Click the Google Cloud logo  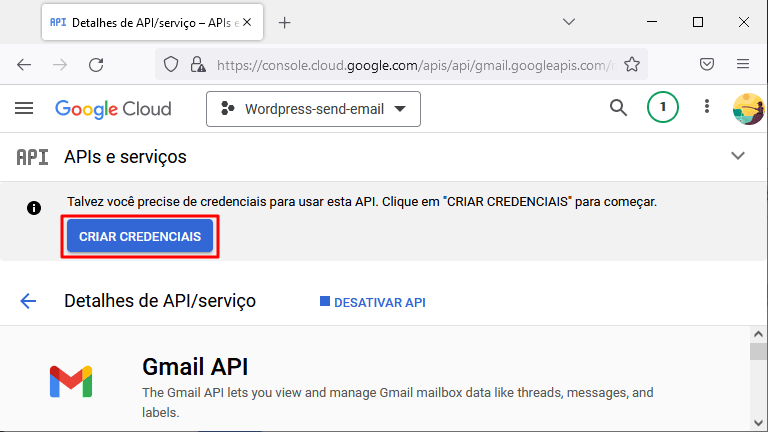click(113, 109)
